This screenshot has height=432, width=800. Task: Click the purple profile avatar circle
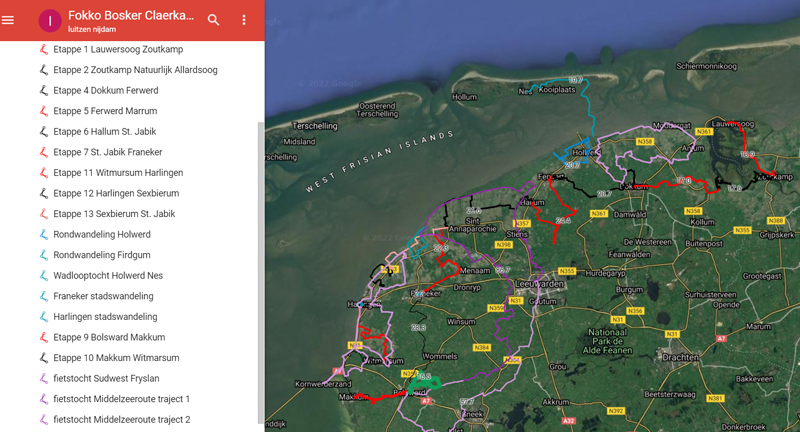[x=49, y=20]
